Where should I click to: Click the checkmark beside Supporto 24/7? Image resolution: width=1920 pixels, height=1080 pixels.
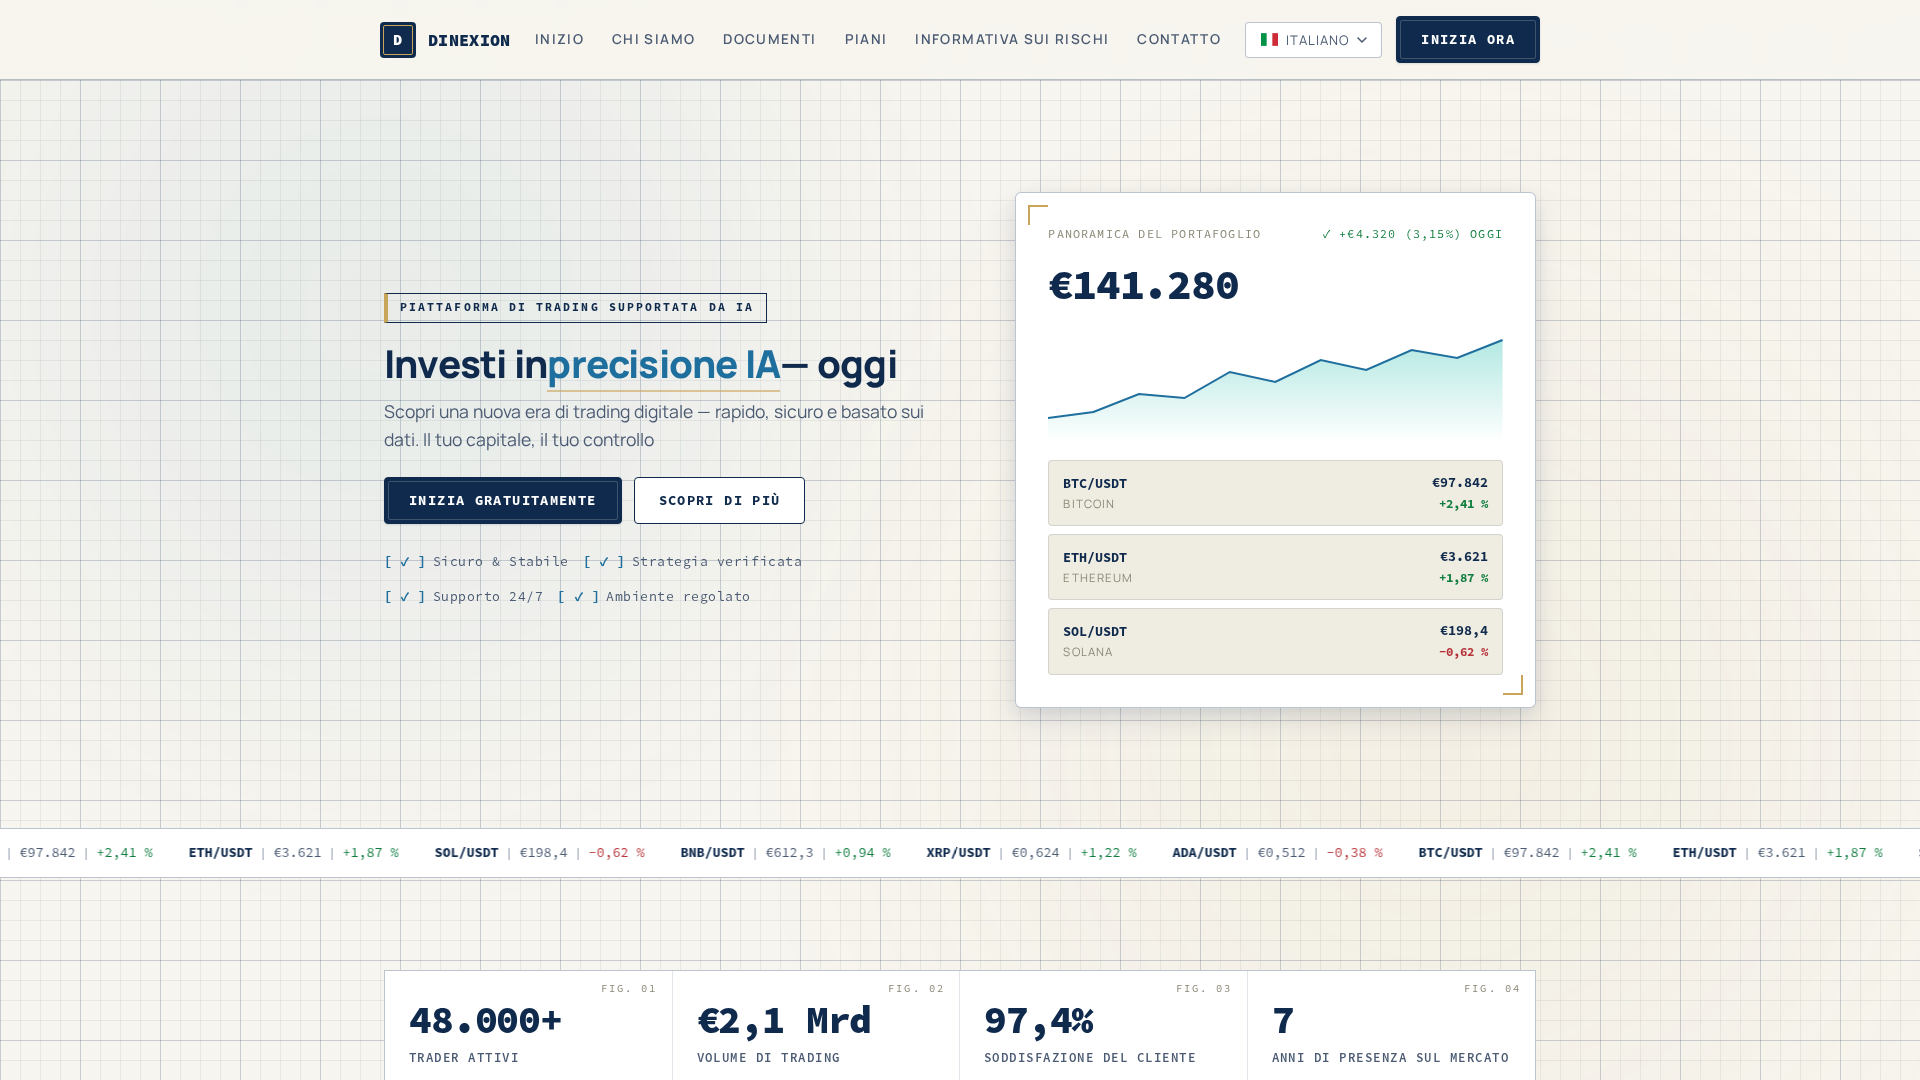pos(405,597)
